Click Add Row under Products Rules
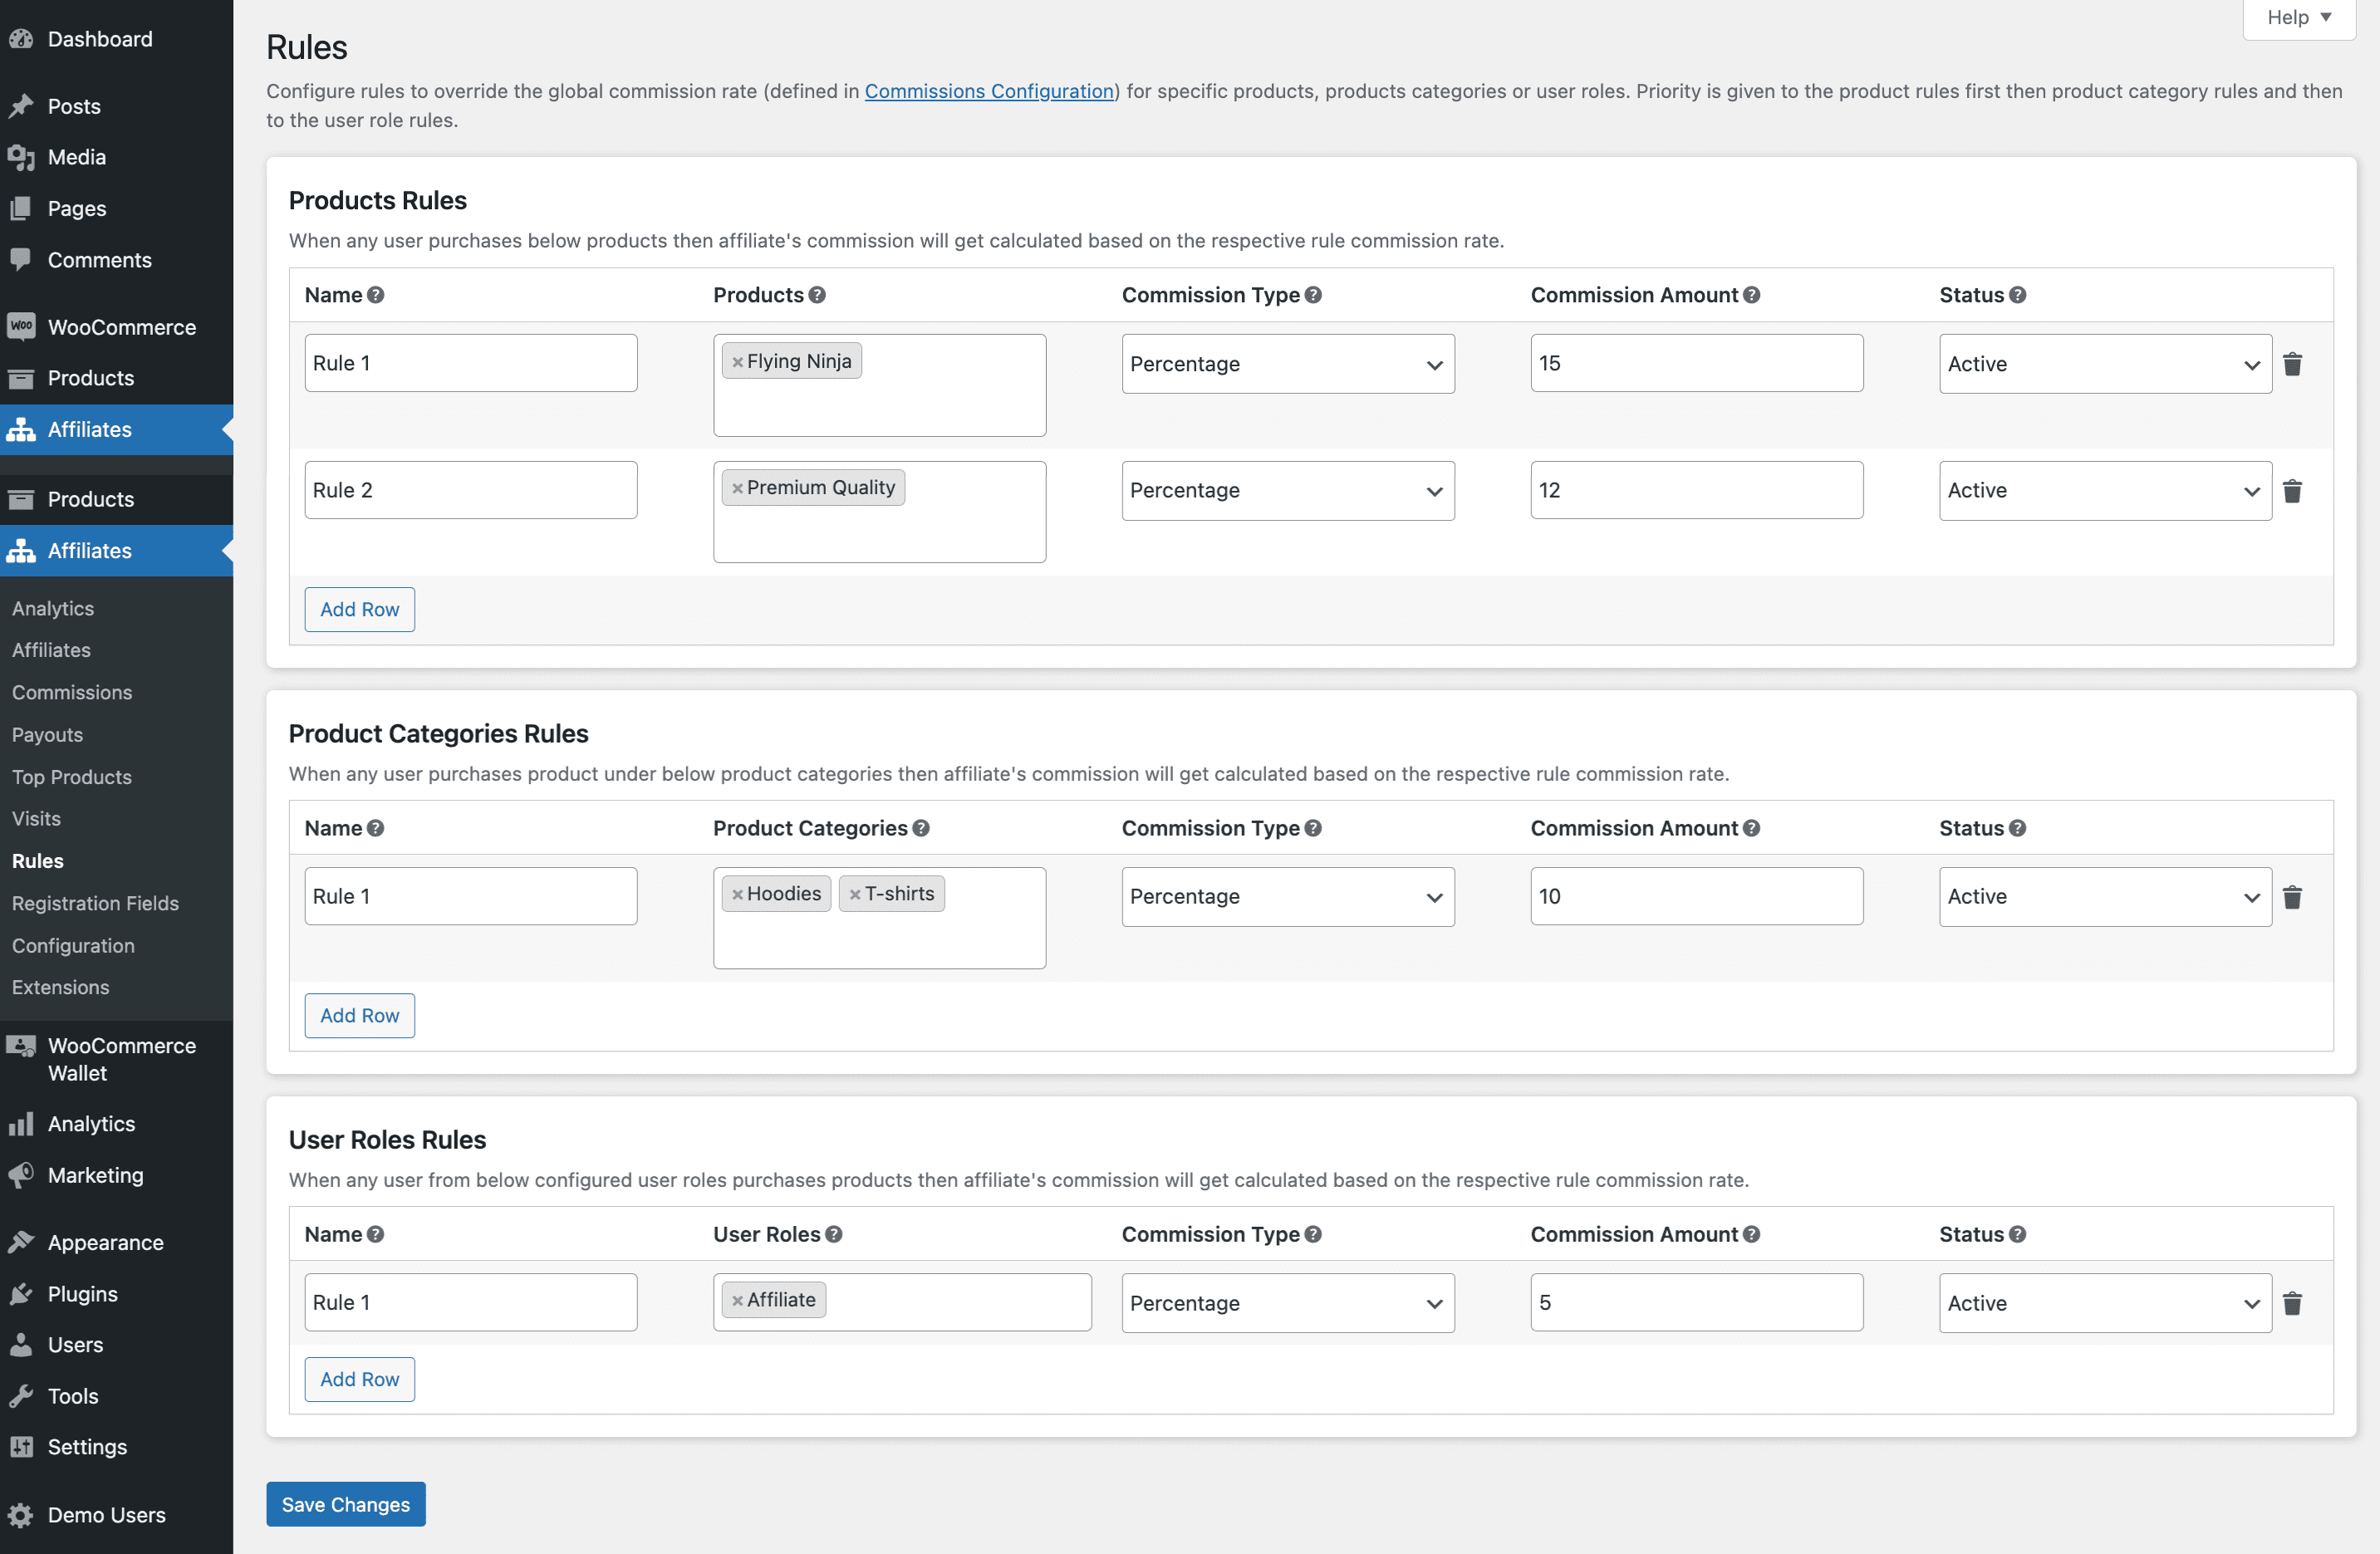 coord(359,609)
